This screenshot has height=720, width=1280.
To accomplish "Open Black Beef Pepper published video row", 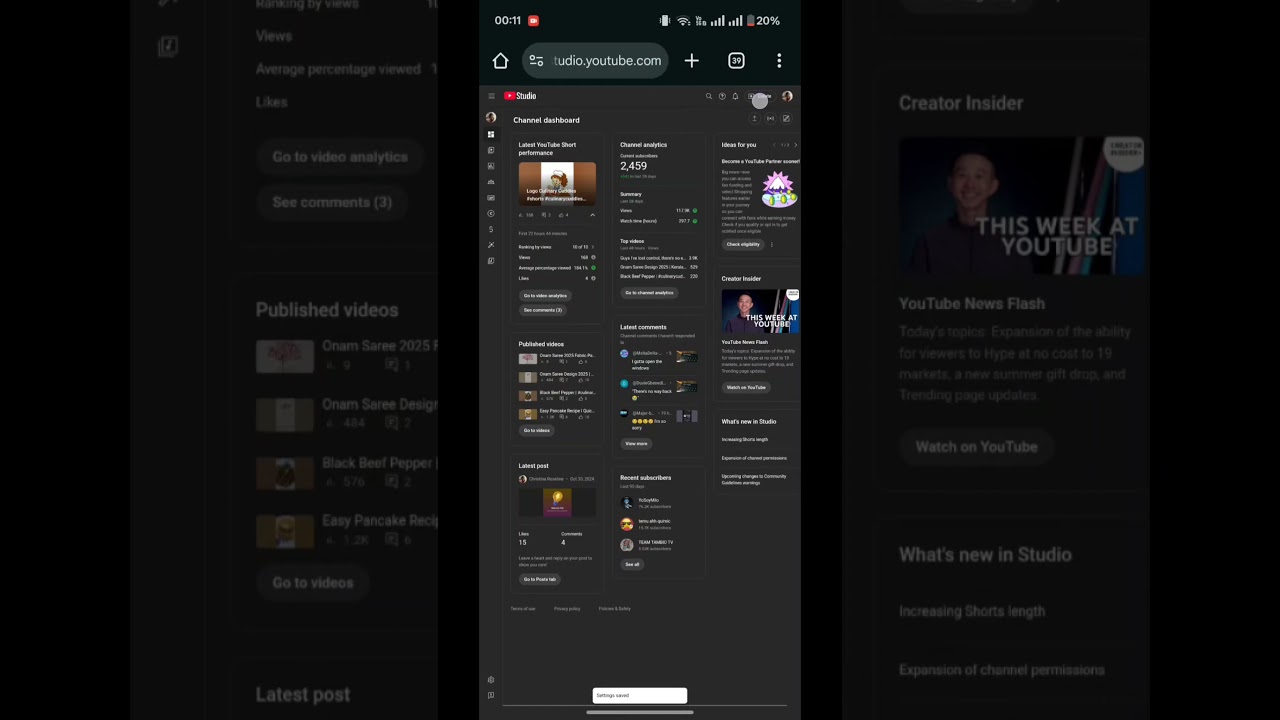I will pos(557,395).
